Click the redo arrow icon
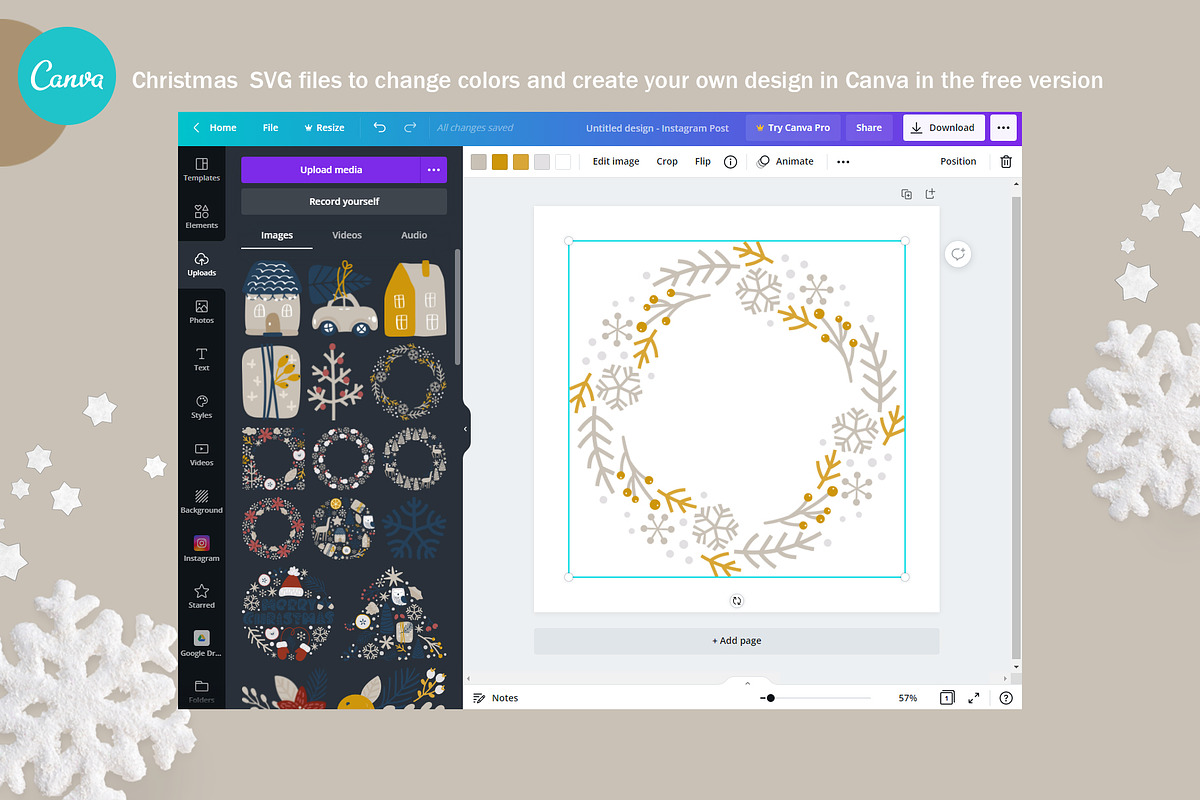Viewport: 1200px width, 800px height. (x=410, y=128)
